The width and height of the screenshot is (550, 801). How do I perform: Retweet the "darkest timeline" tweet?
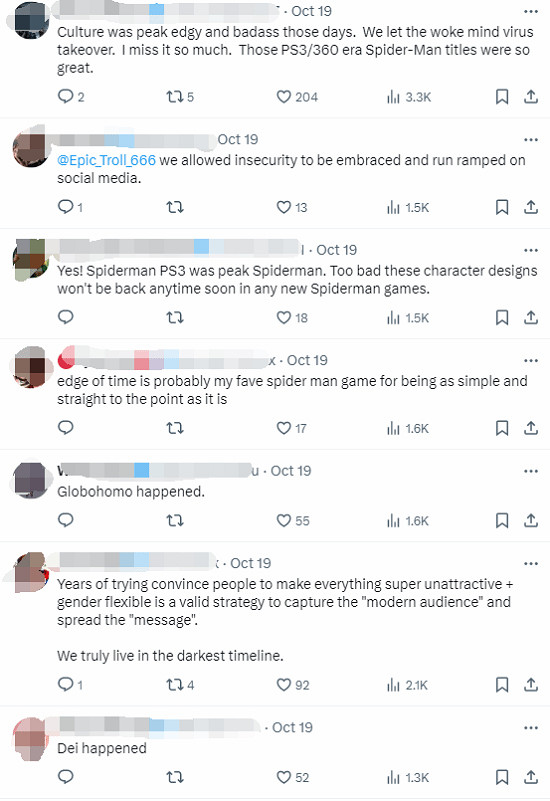[x=180, y=685]
